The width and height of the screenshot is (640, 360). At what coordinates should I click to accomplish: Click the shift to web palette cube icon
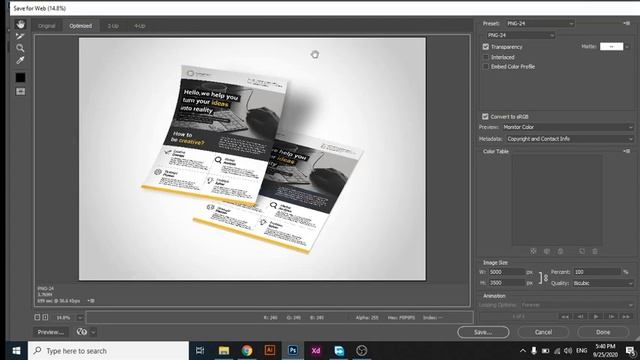(x=547, y=251)
